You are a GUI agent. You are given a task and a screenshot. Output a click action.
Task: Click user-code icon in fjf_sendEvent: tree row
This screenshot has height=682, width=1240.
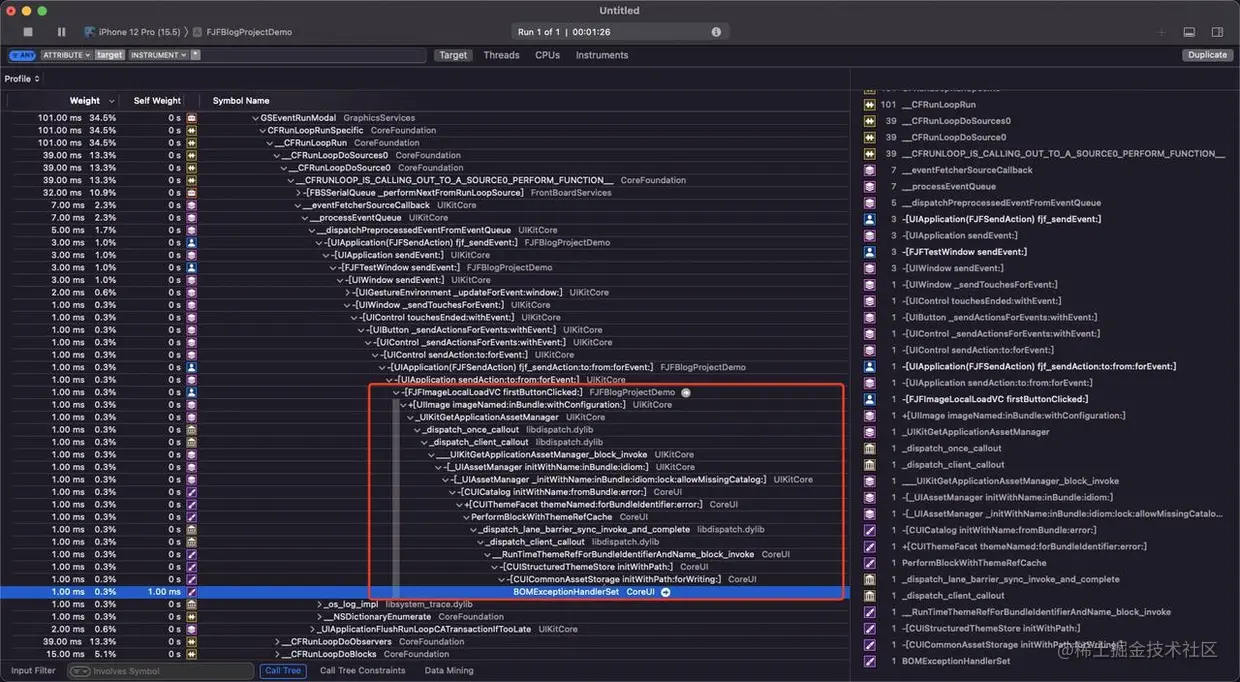[192, 242]
